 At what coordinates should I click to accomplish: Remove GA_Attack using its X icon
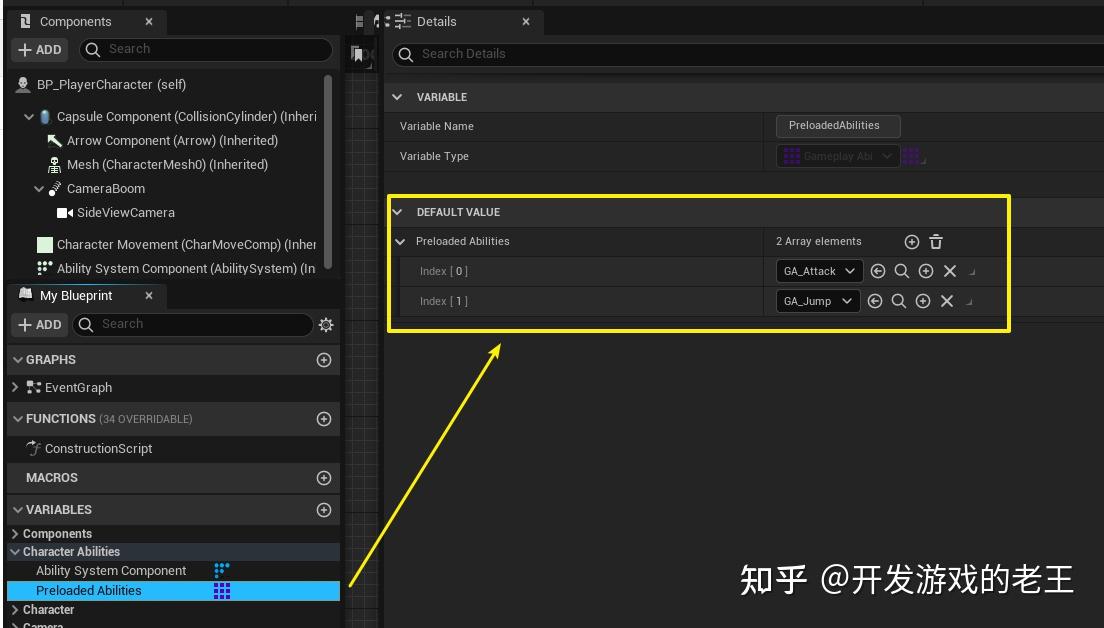click(949, 271)
